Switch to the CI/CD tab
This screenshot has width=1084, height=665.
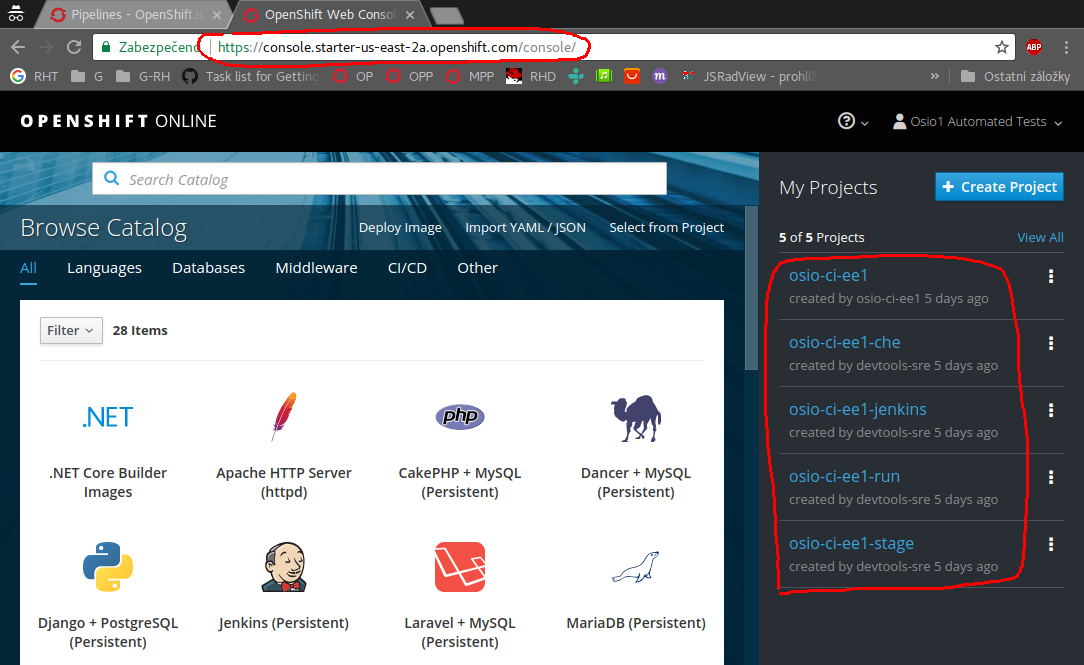click(407, 268)
